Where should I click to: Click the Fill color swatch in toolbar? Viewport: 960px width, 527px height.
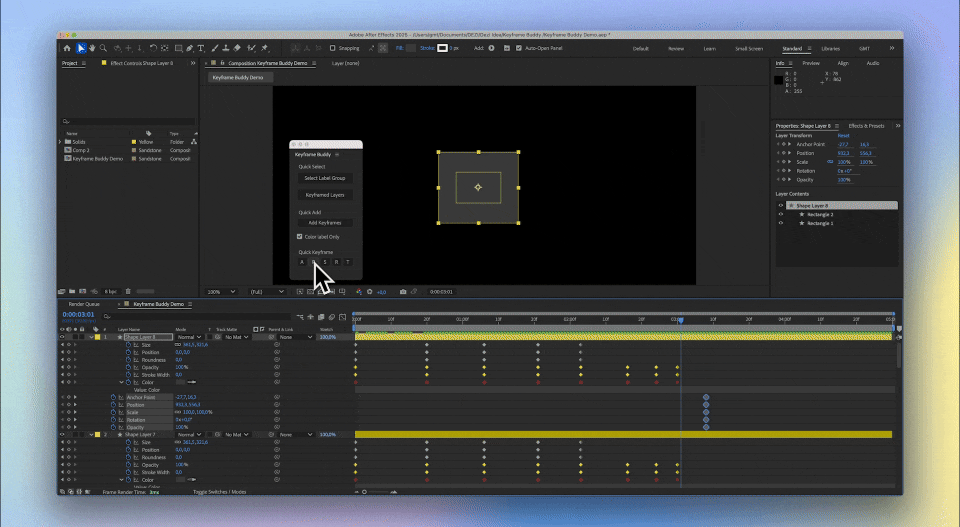pyautogui.click(x=411, y=48)
